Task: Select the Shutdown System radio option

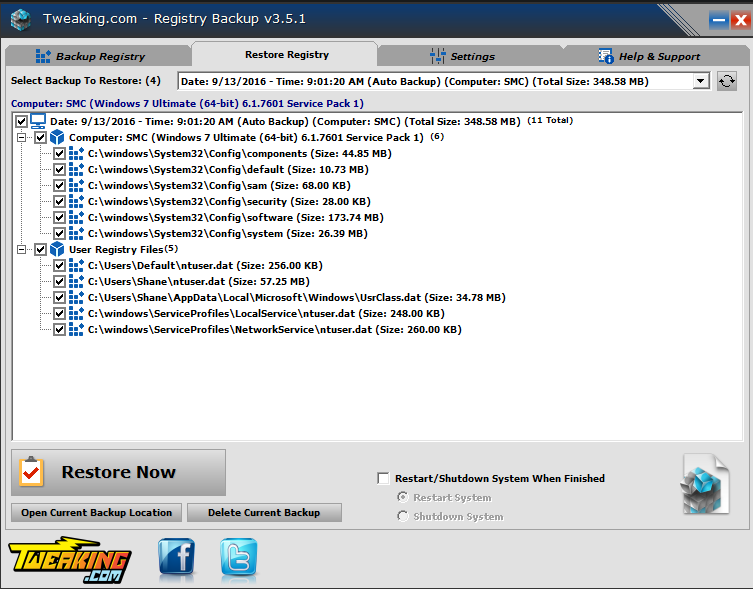Action: [x=403, y=516]
